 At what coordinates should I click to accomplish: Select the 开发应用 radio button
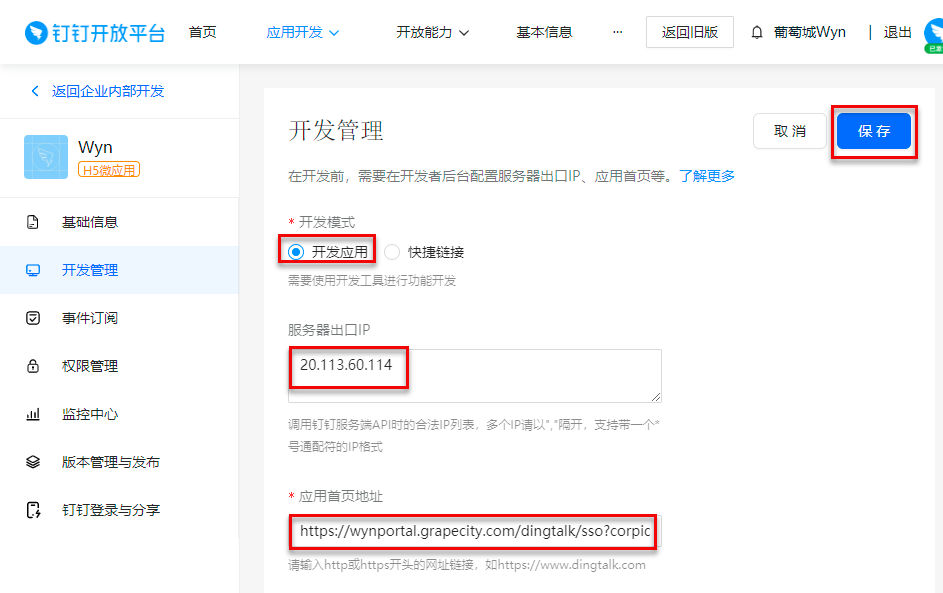295,252
